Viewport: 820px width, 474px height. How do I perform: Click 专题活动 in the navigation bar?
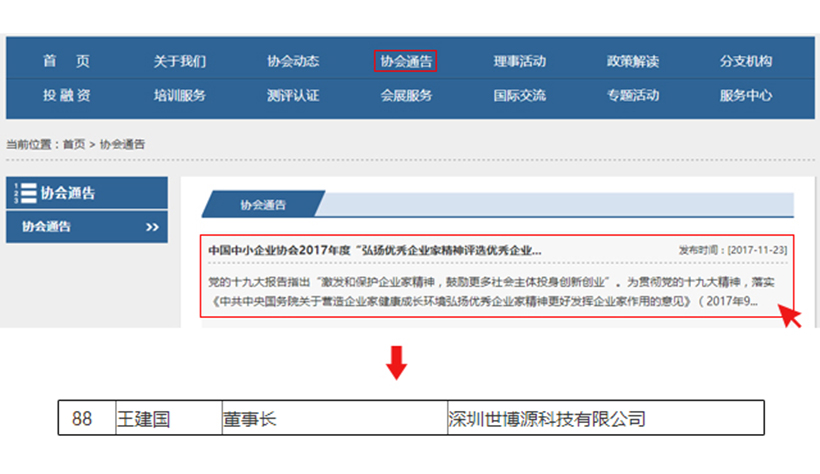[633, 96]
